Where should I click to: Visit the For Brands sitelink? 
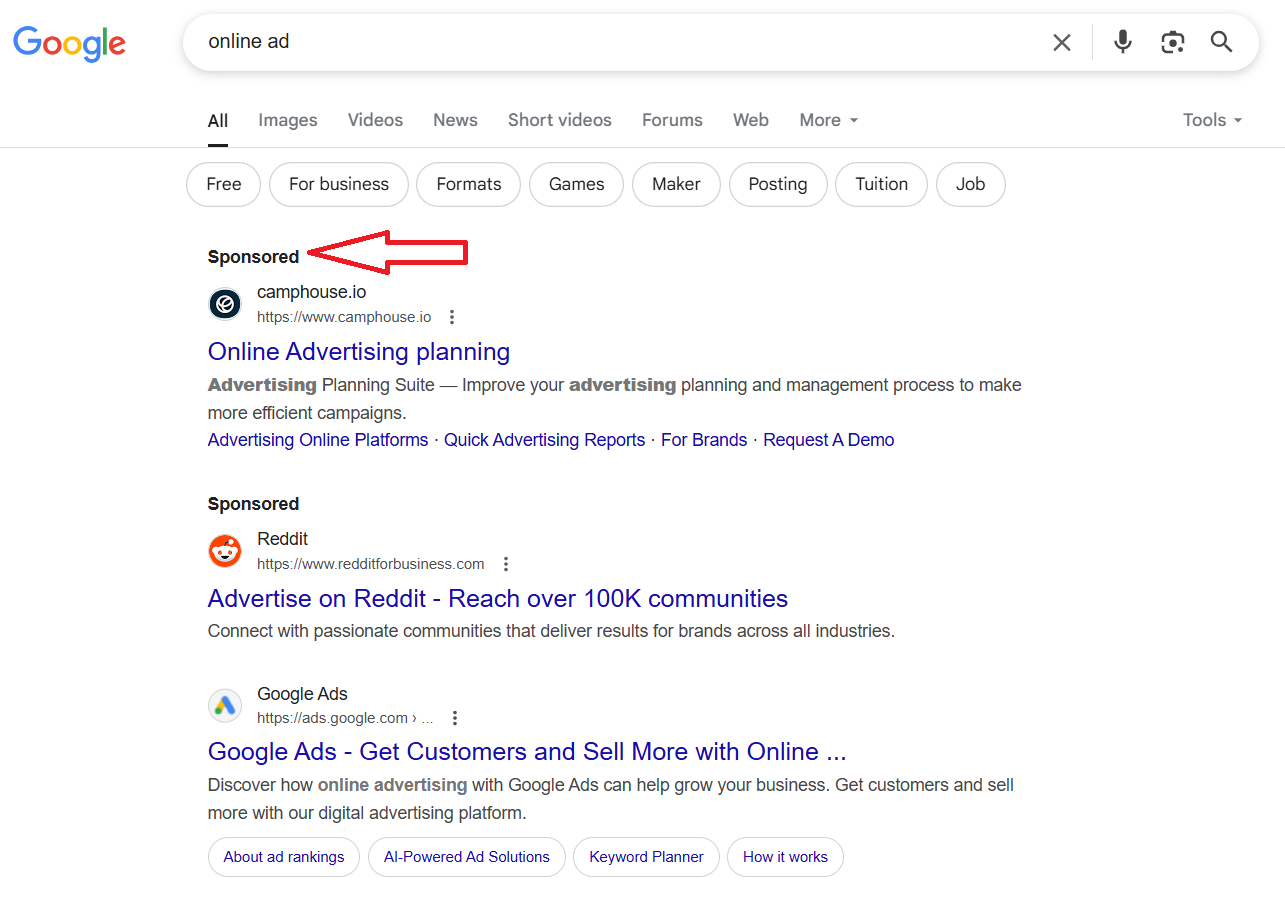point(704,440)
